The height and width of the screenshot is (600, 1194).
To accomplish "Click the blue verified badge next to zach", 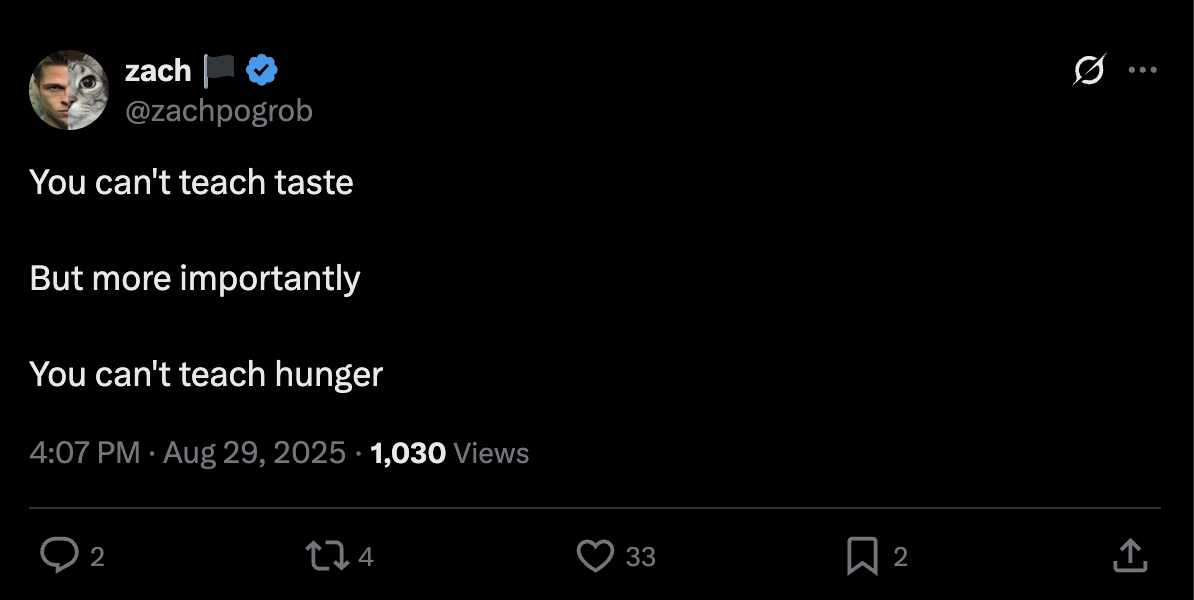I will coord(263,70).
